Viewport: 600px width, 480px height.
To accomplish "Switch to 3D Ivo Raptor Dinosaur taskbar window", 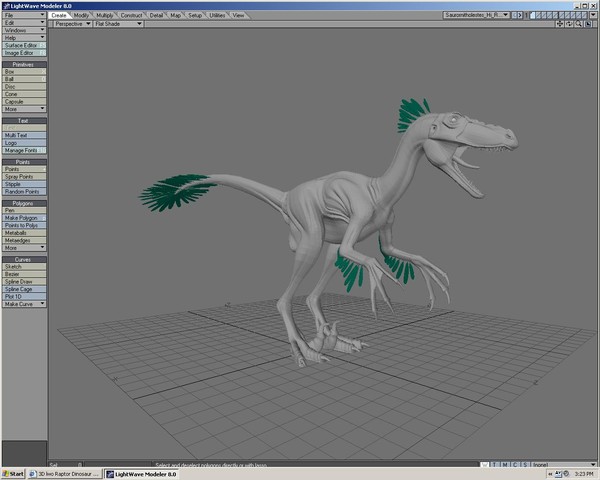I will (65, 474).
